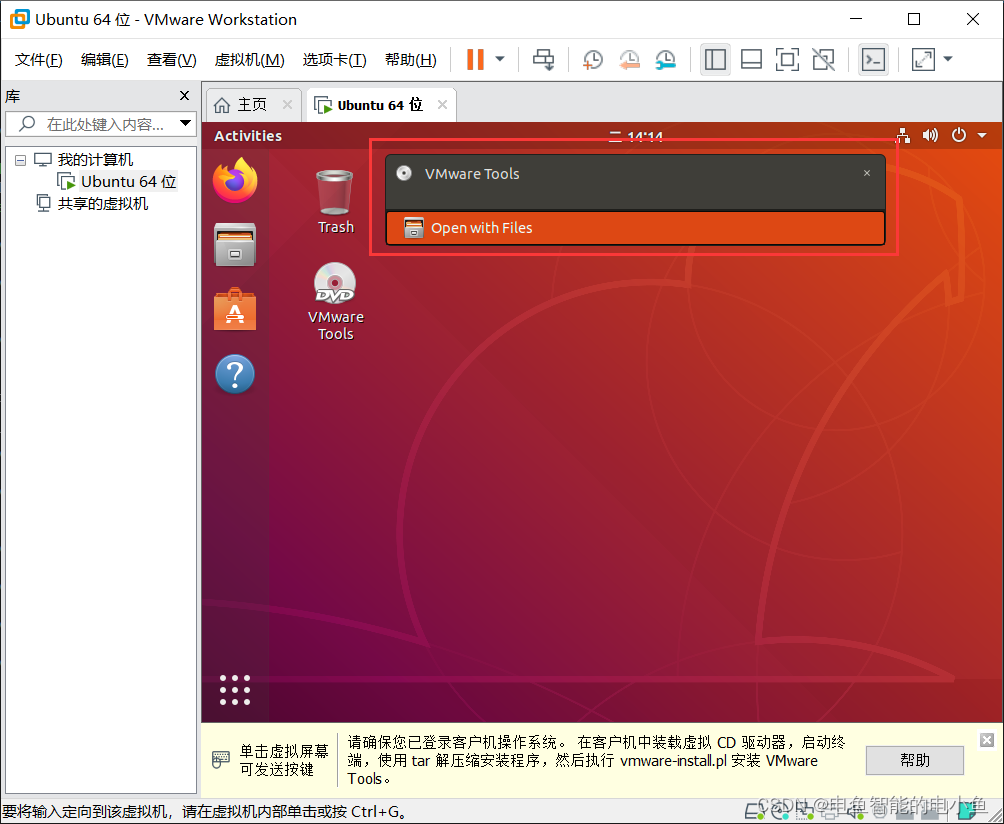
Task: Close the library 库 panel
Action: [x=184, y=96]
